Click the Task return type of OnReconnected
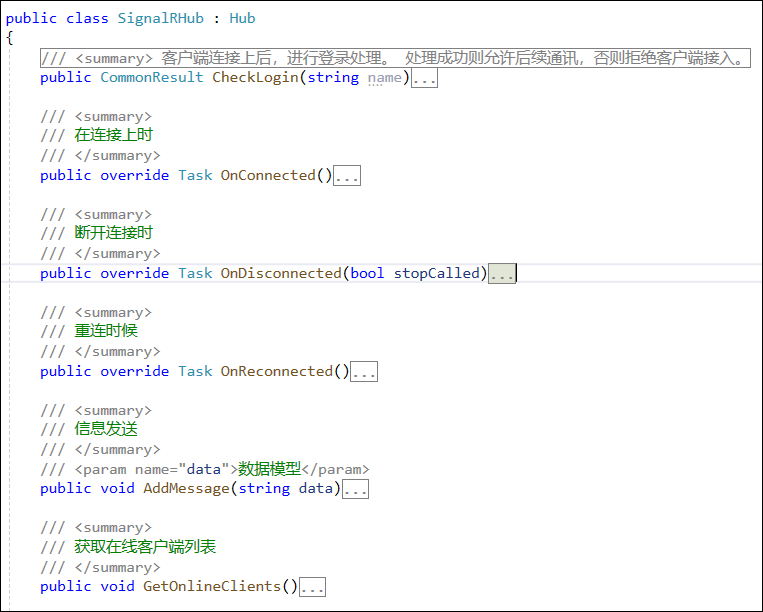This screenshot has height=612, width=763. click(195, 371)
